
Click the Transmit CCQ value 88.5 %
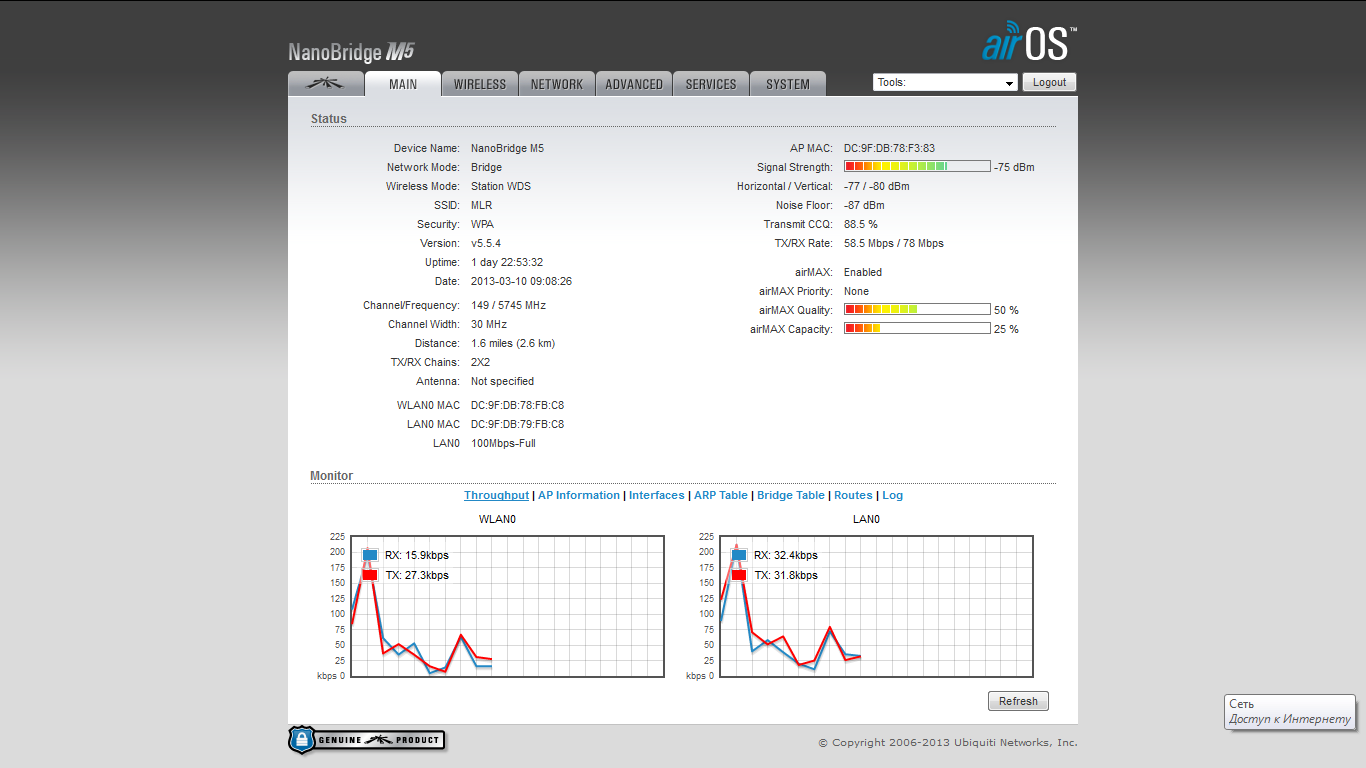pyautogui.click(x=861, y=224)
